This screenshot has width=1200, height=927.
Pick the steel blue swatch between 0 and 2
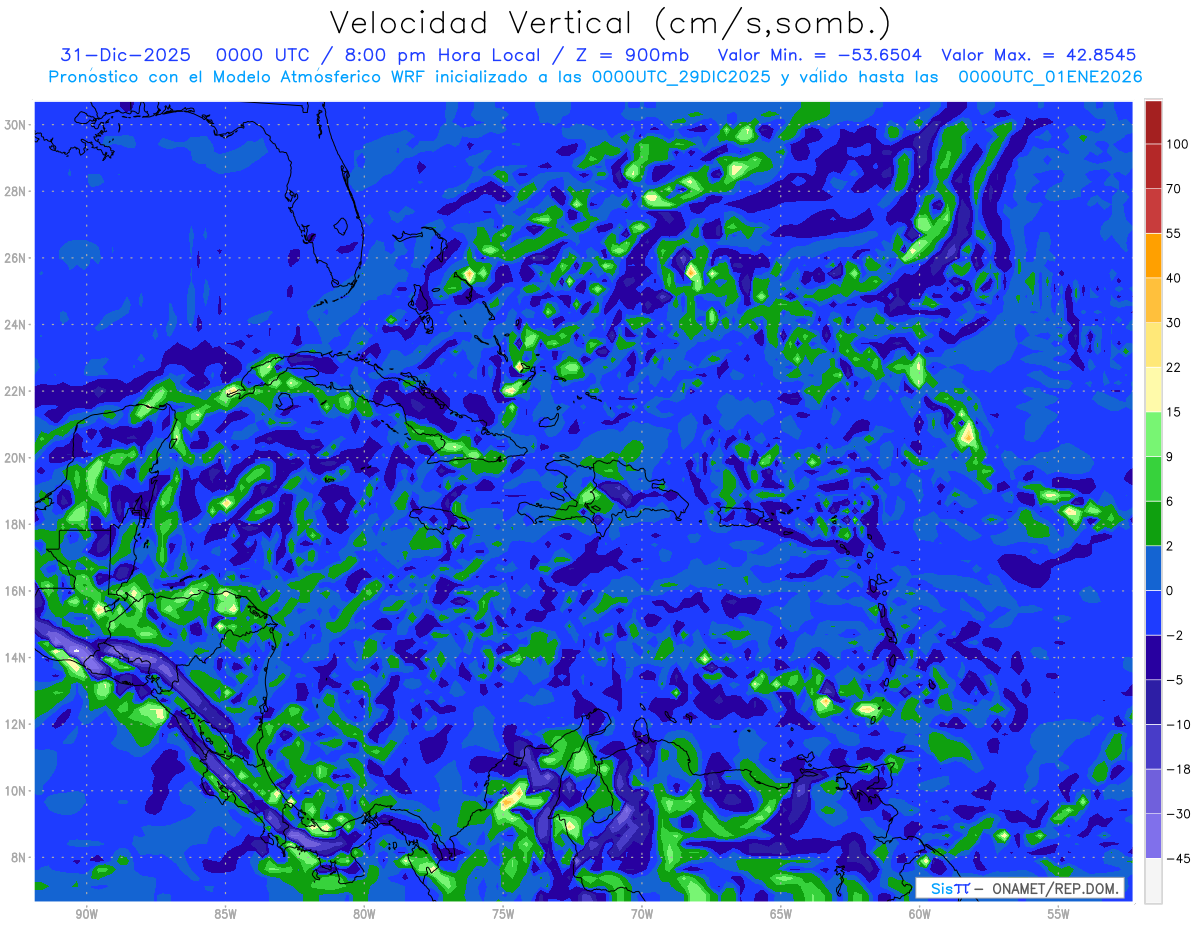[1153, 568]
